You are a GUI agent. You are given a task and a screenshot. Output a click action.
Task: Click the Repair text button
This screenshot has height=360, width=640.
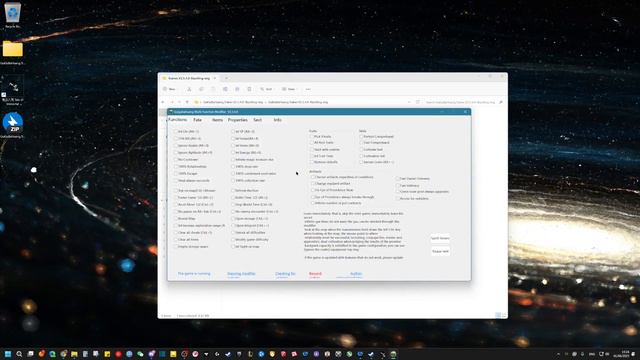(440, 251)
